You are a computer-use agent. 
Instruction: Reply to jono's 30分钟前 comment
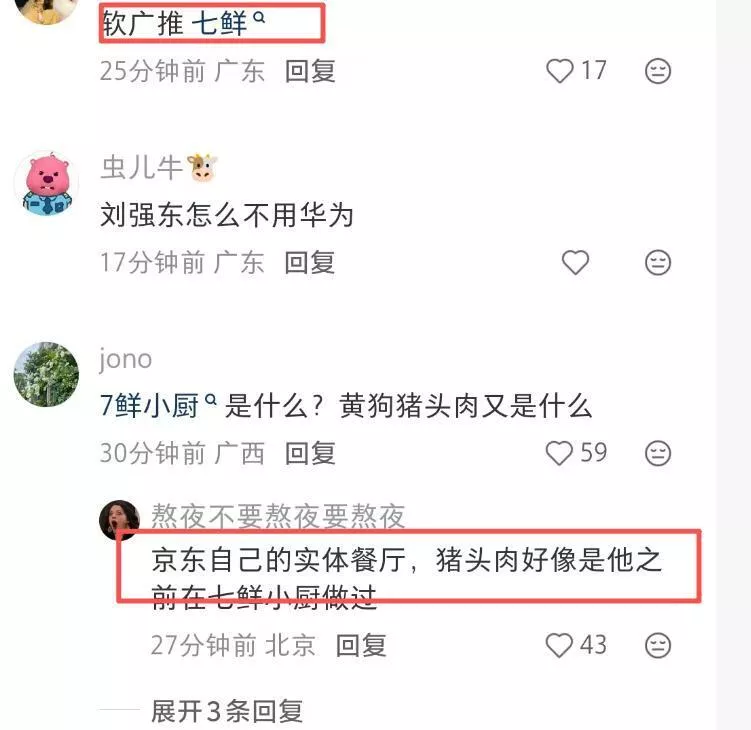tap(310, 453)
